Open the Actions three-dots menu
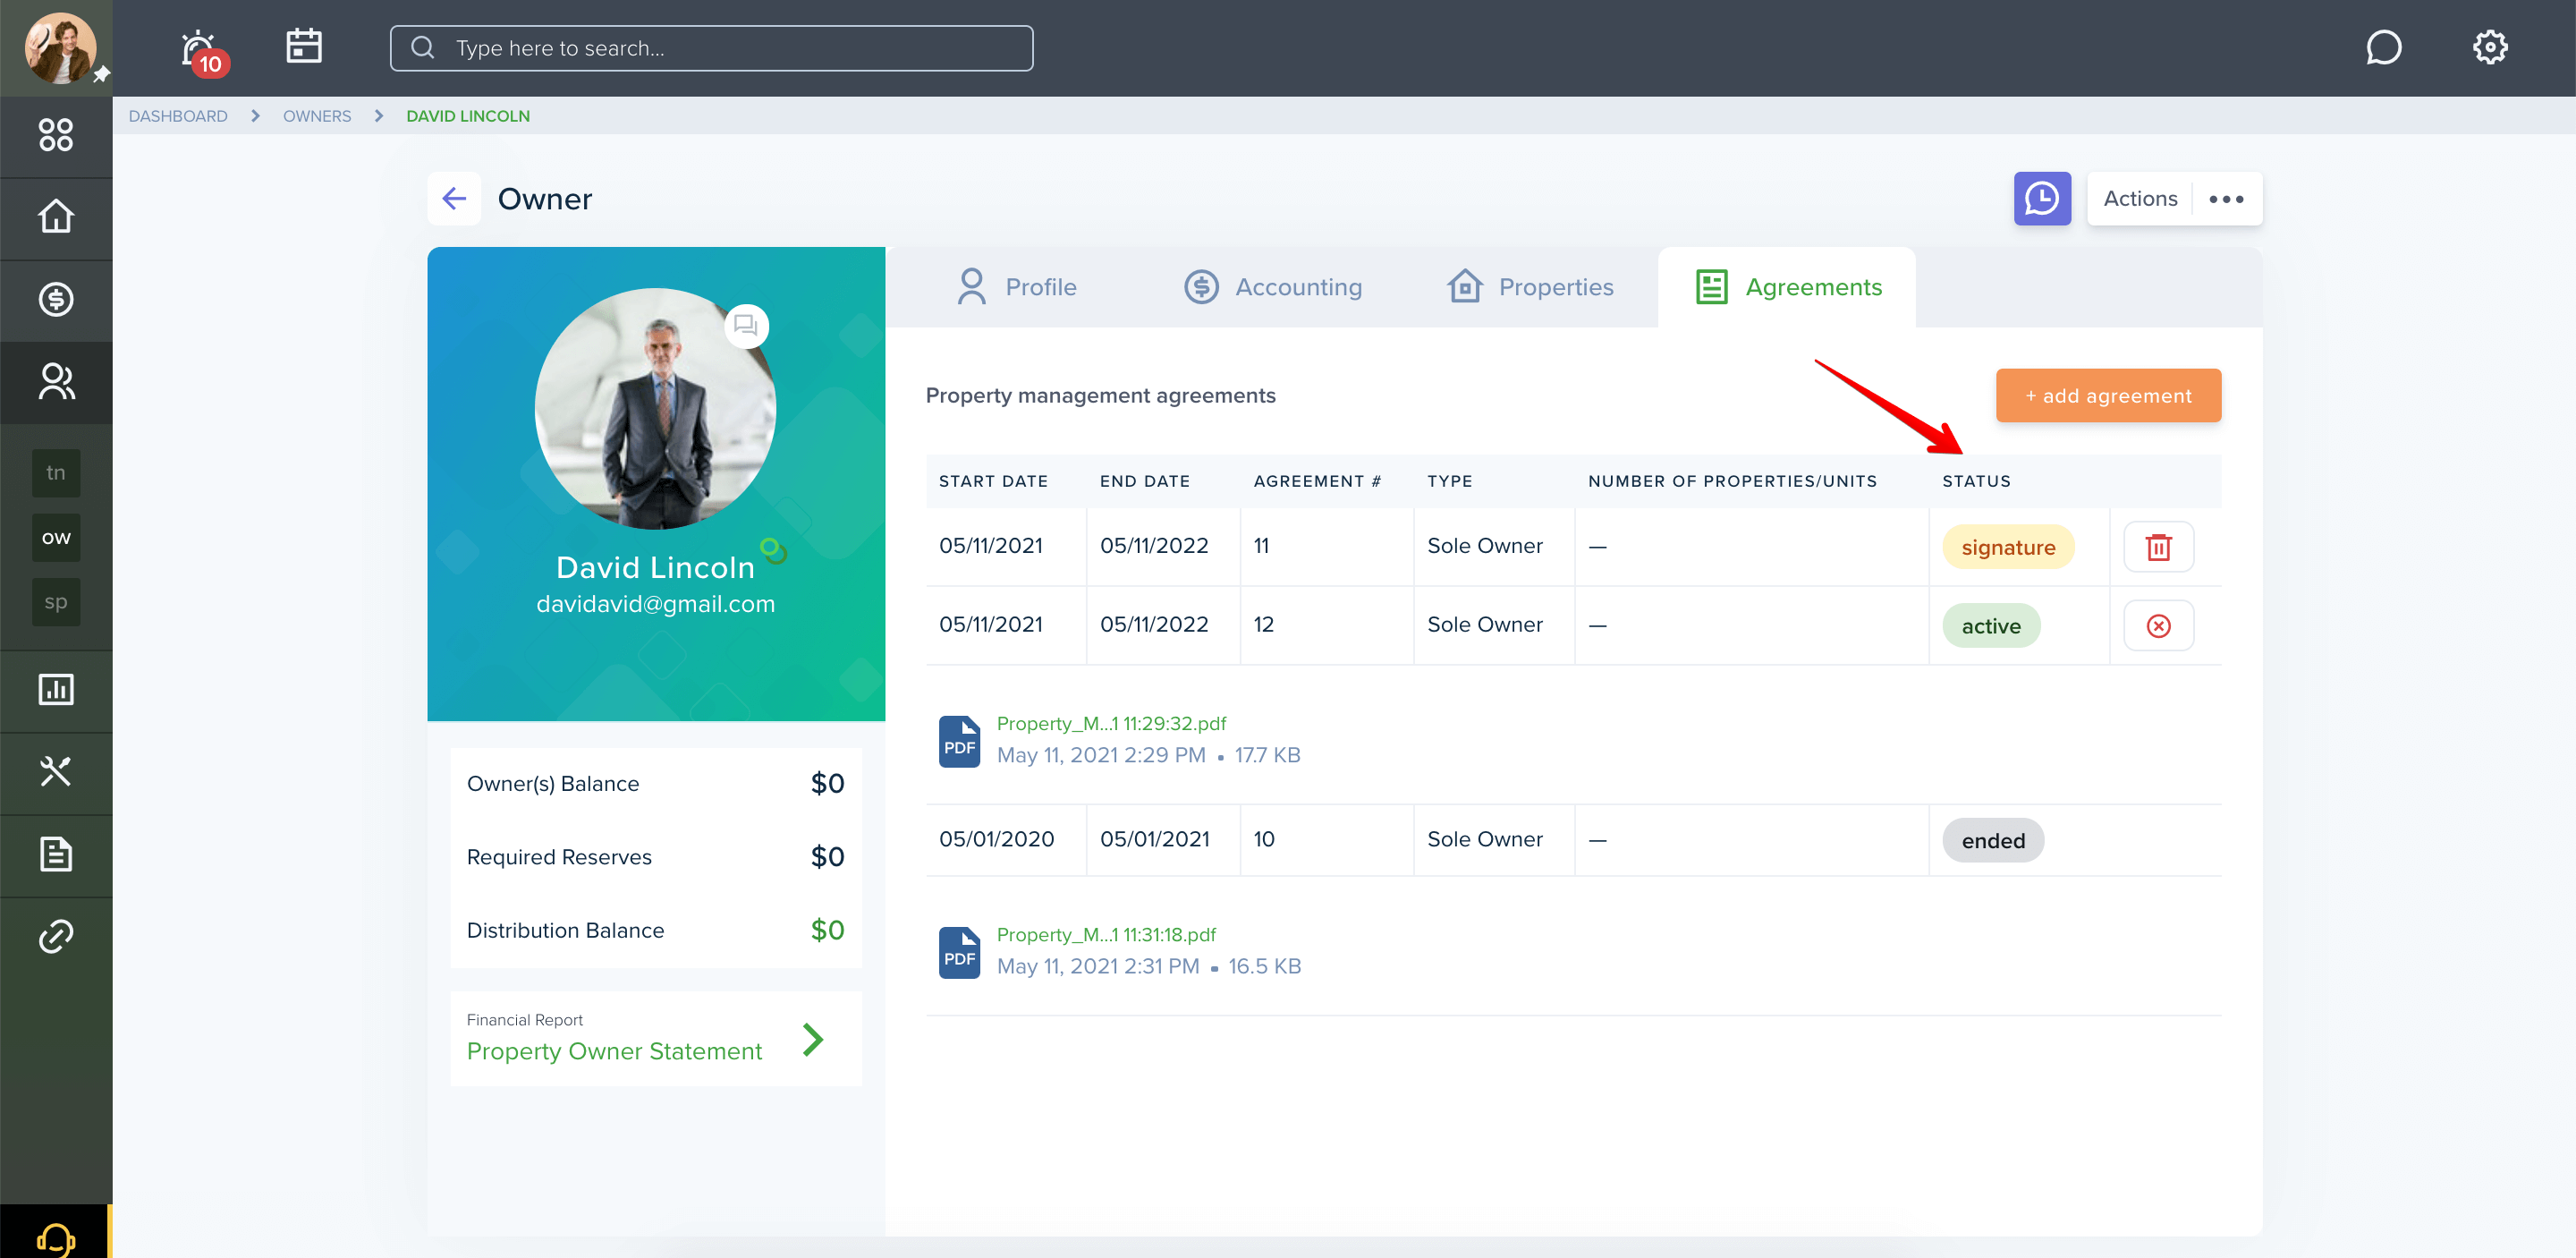The image size is (2576, 1258). click(2226, 199)
